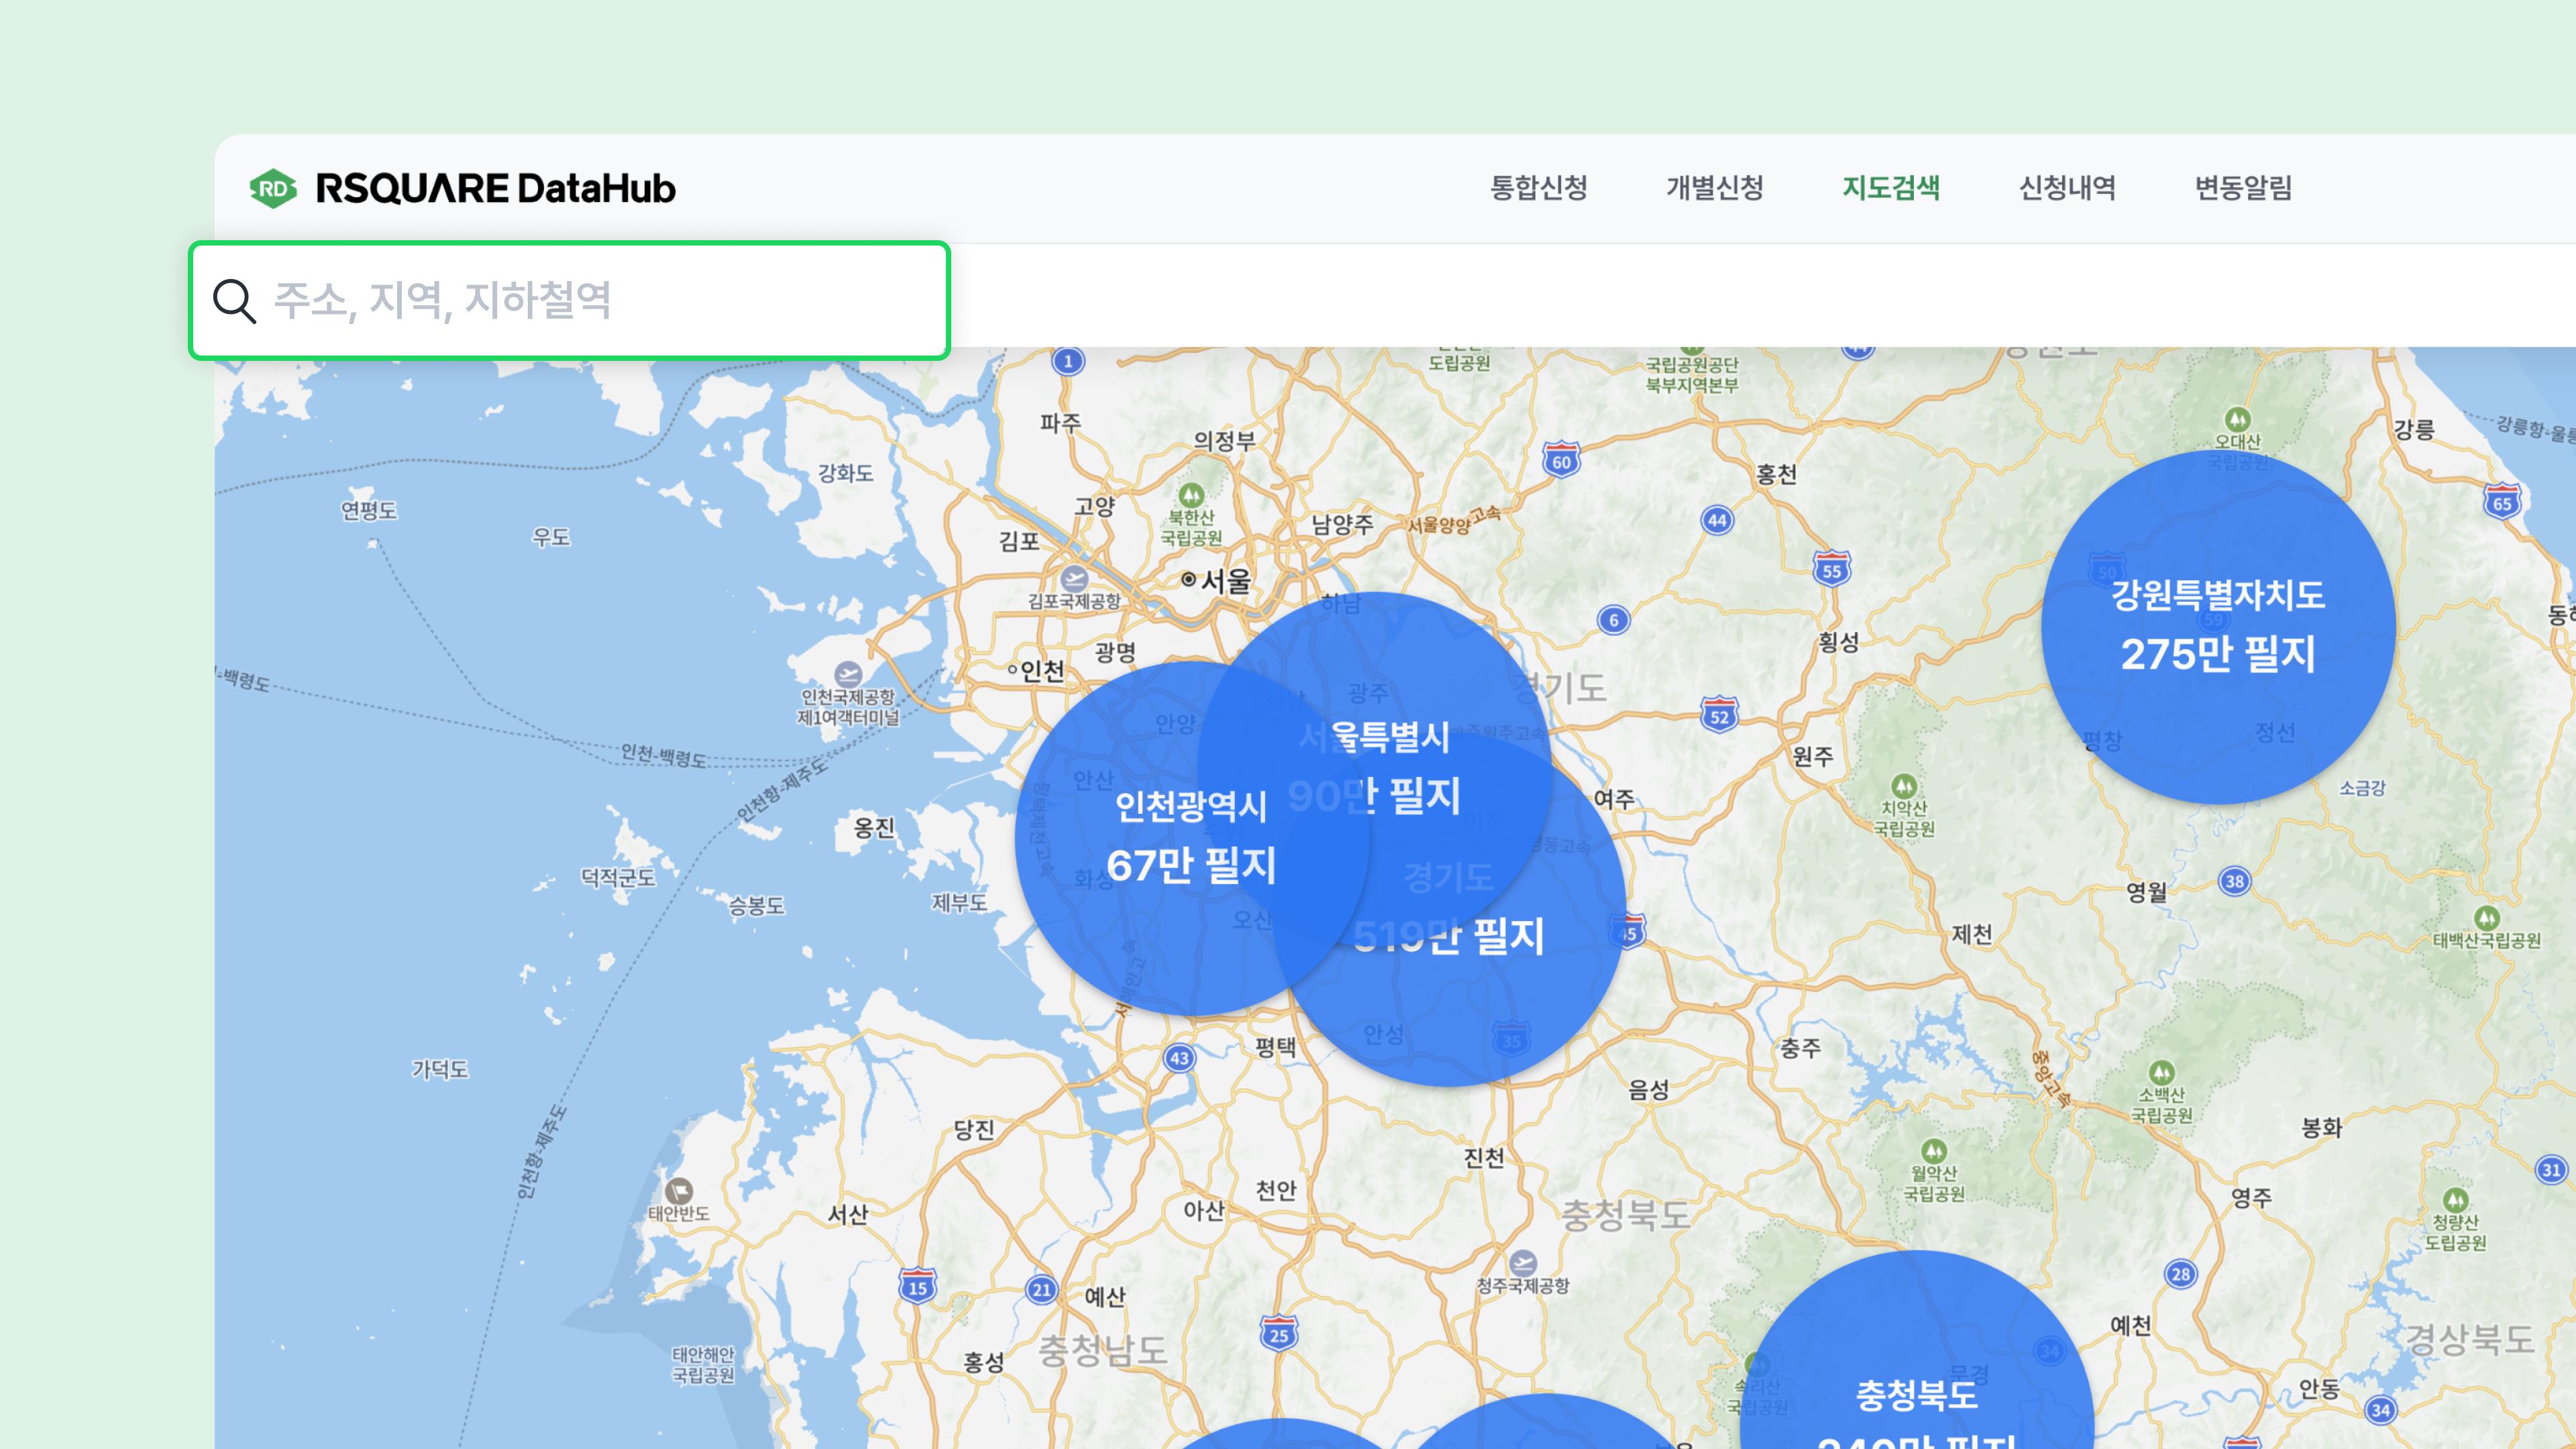Open the 개별신청 menu tab
The width and height of the screenshot is (2576, 1449).
(1715, 188)
